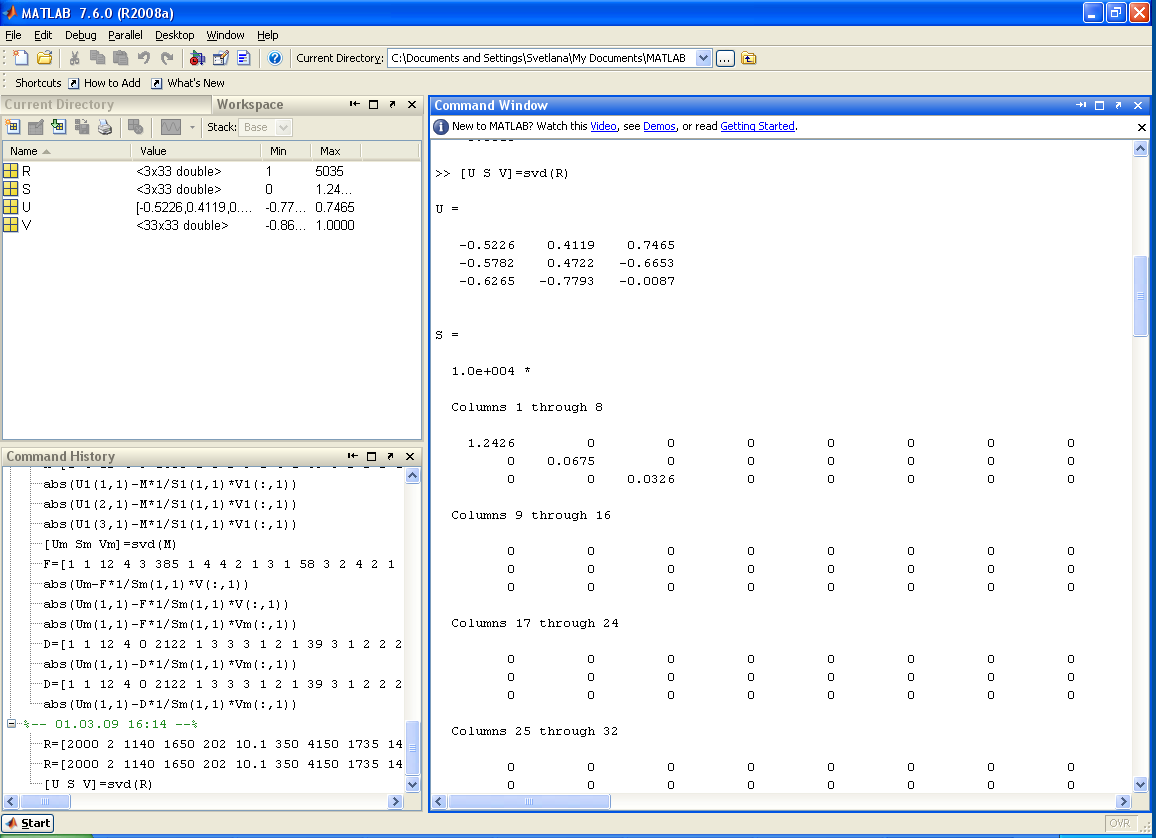1156x838 pixels.
Task: Click the plot selection wave icon
Action: tap(171, 127)
